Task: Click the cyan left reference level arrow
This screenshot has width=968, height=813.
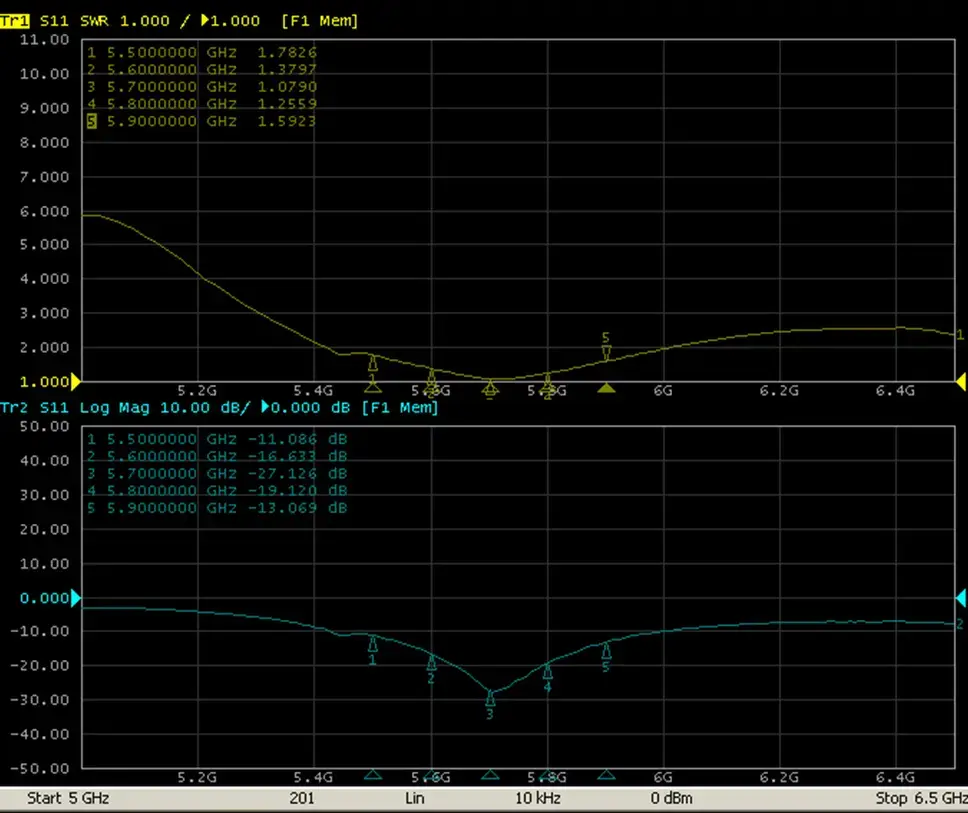Action: 76,598
